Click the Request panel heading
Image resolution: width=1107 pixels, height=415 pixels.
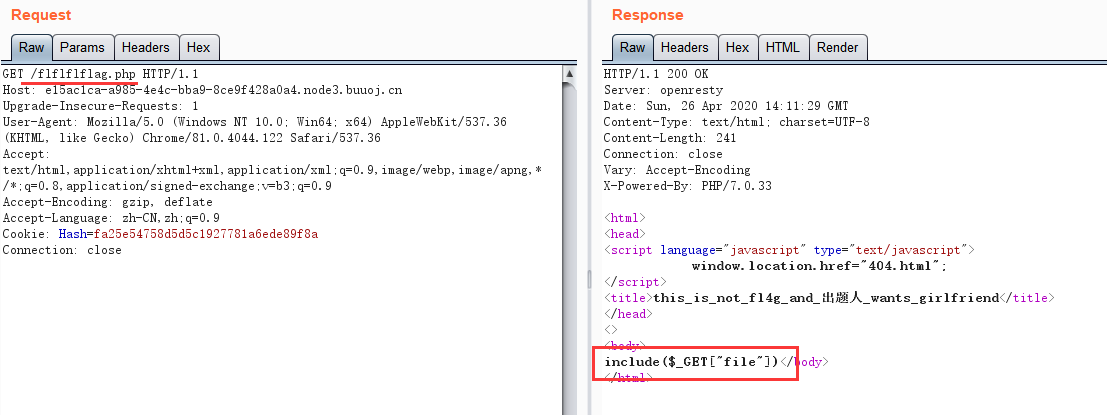(x=41, y=15)
